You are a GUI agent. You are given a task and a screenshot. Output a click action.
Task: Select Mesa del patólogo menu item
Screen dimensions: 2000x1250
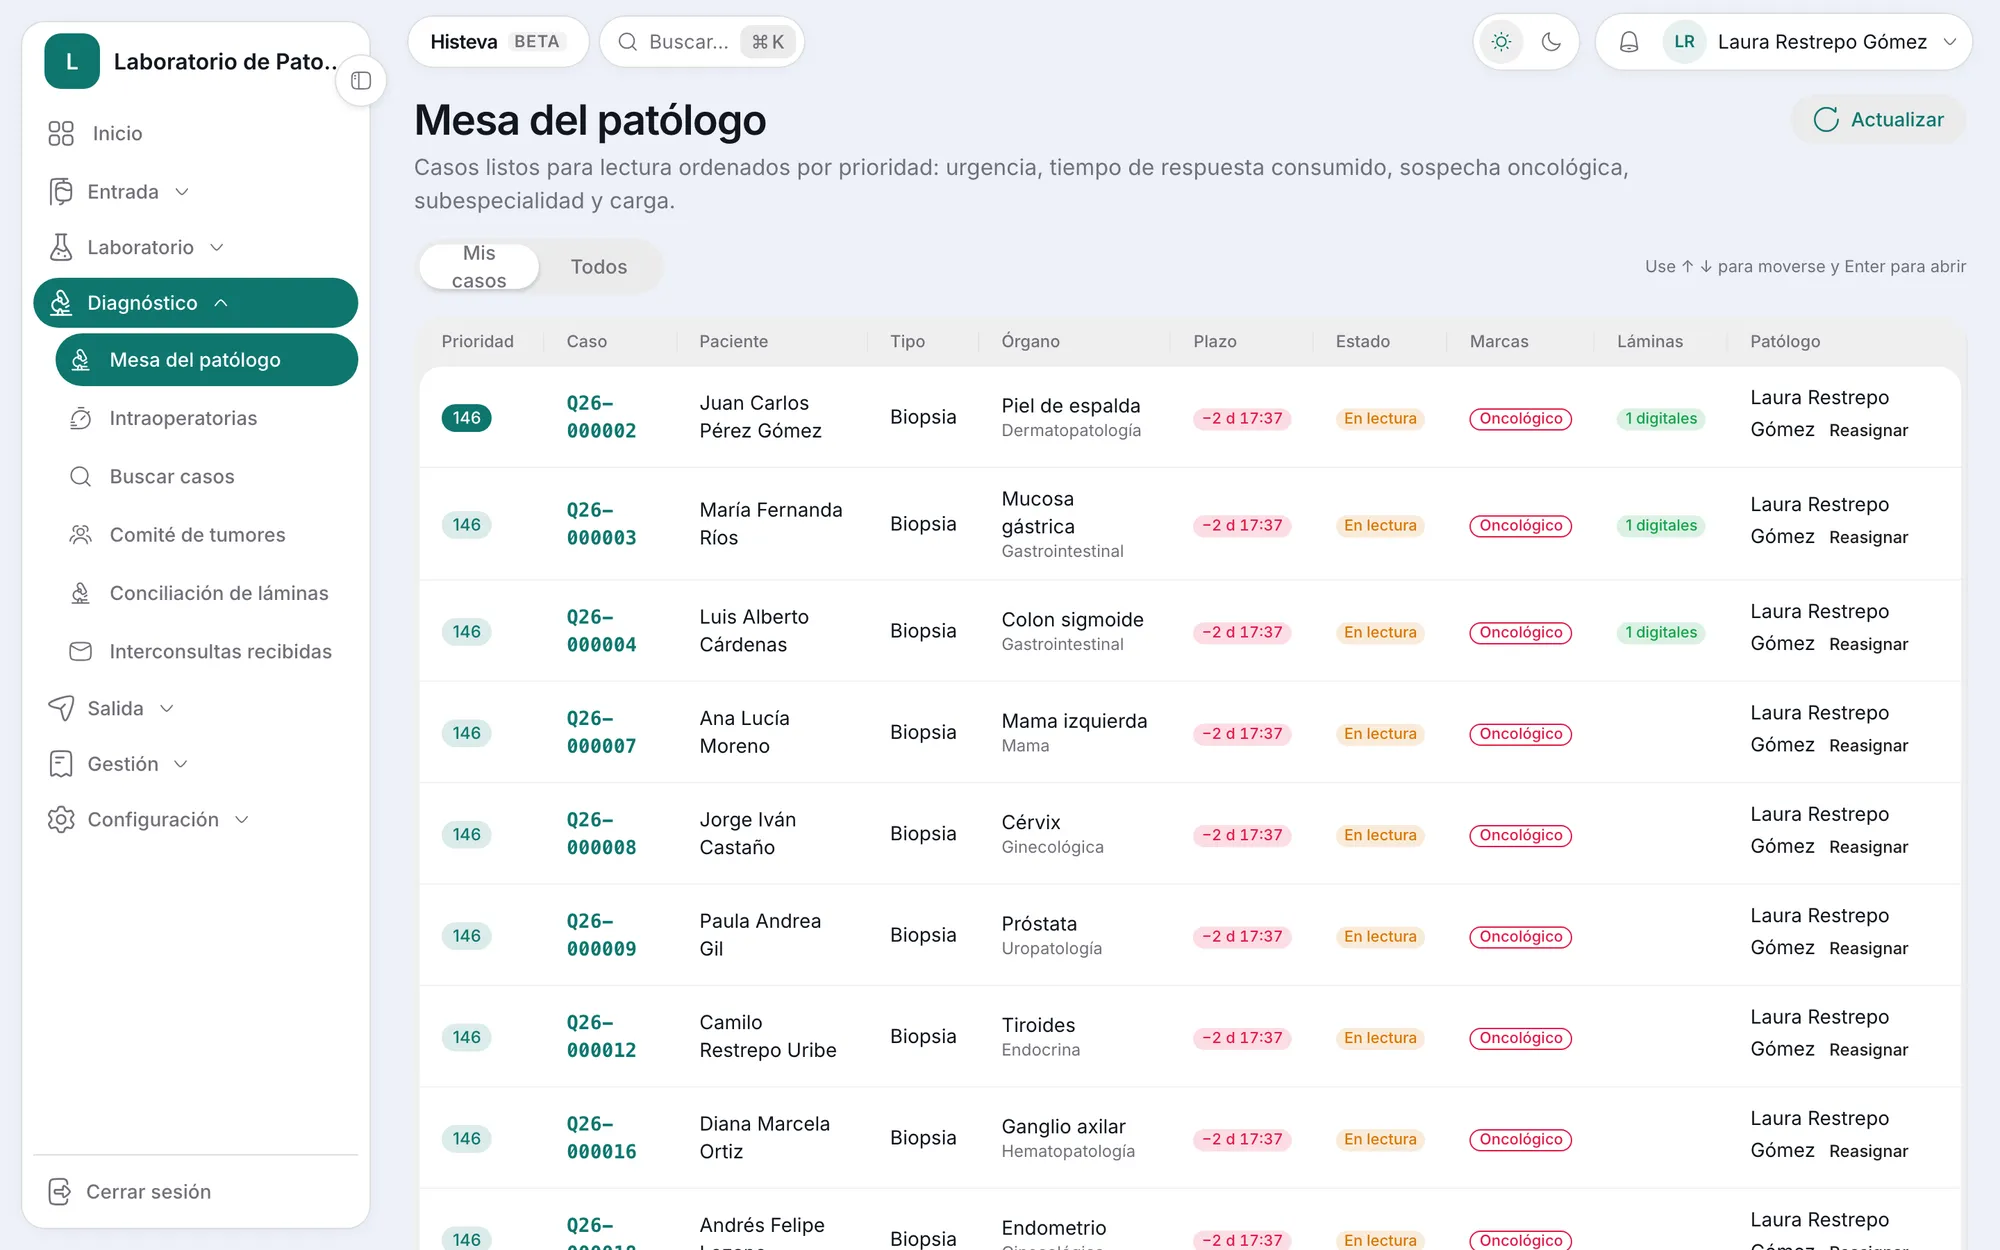tap(206, 360)
